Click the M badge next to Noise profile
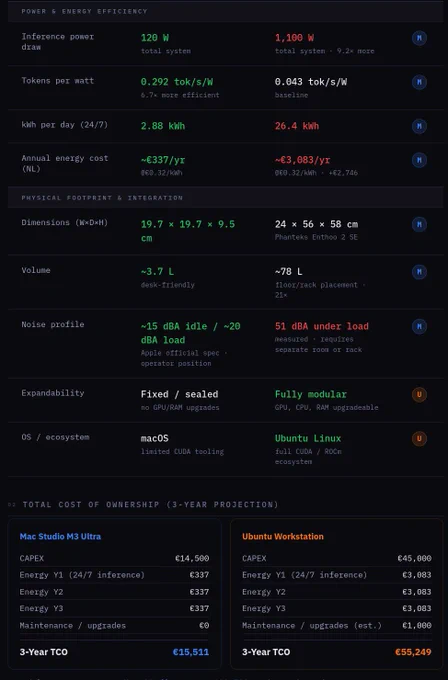This screenshot has width=448, height=680. click(x=419, y=327)
